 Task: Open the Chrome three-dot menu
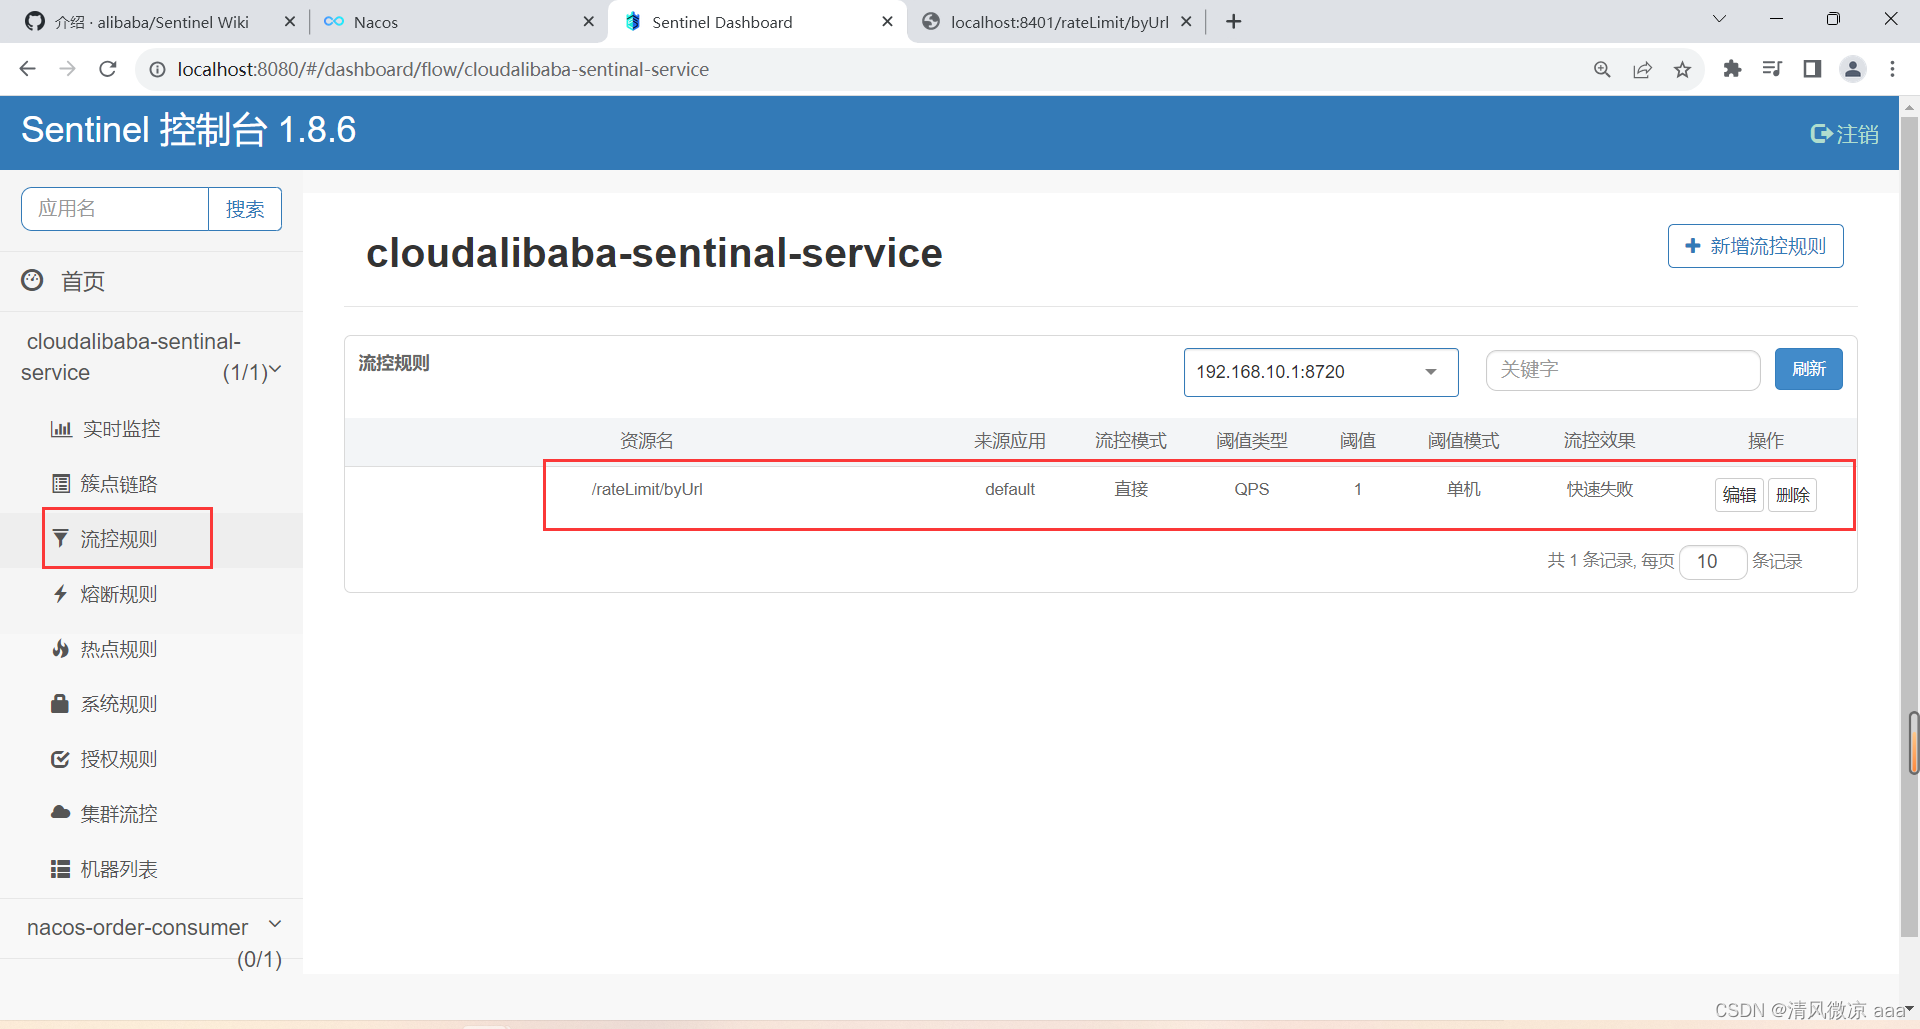(1892, 69)
